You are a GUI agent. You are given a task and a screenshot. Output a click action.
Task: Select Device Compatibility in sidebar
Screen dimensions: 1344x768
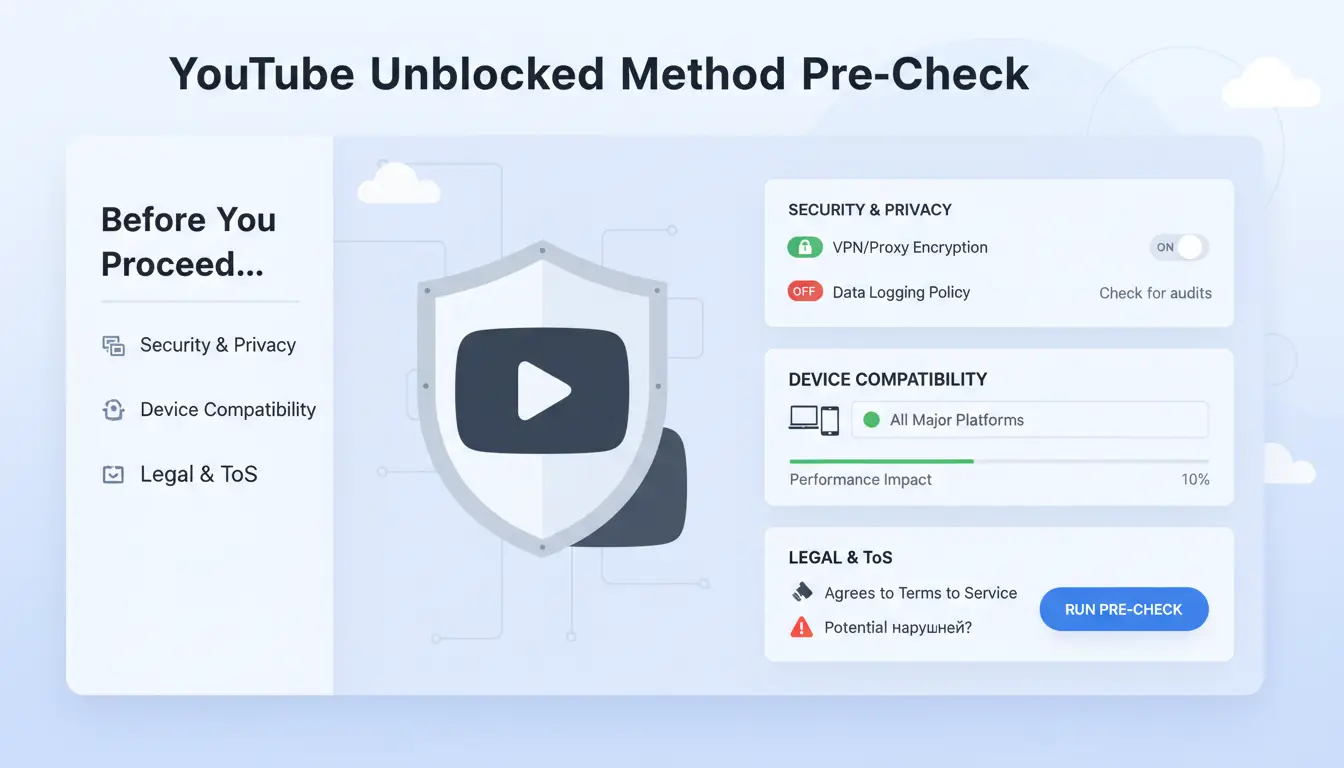228,410
